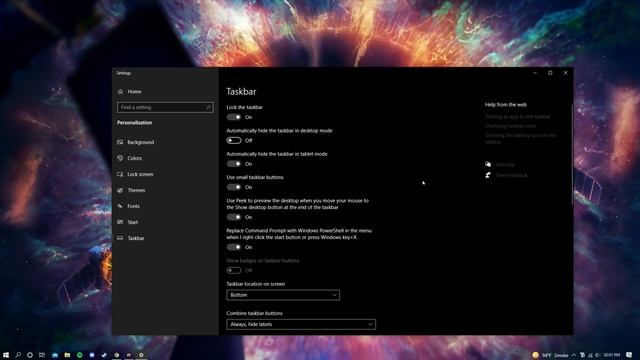Open taskbar Search magnifier icon
Image resolution: width=640 pixels, height=360 pixels.
18,355
